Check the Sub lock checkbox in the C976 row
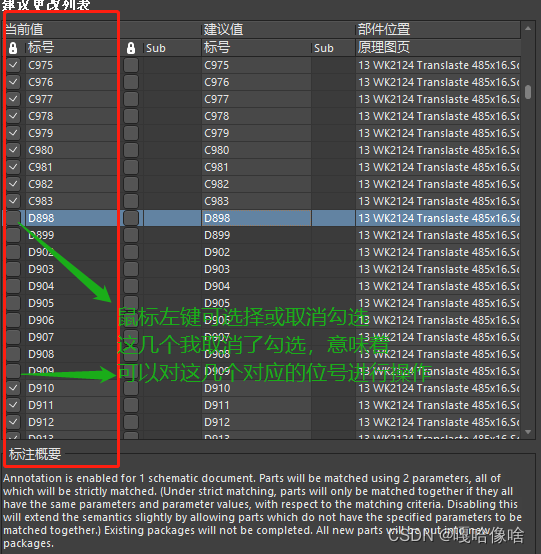Image resolution: width=541 pixels, height=554 pixels. click(131, 82)
